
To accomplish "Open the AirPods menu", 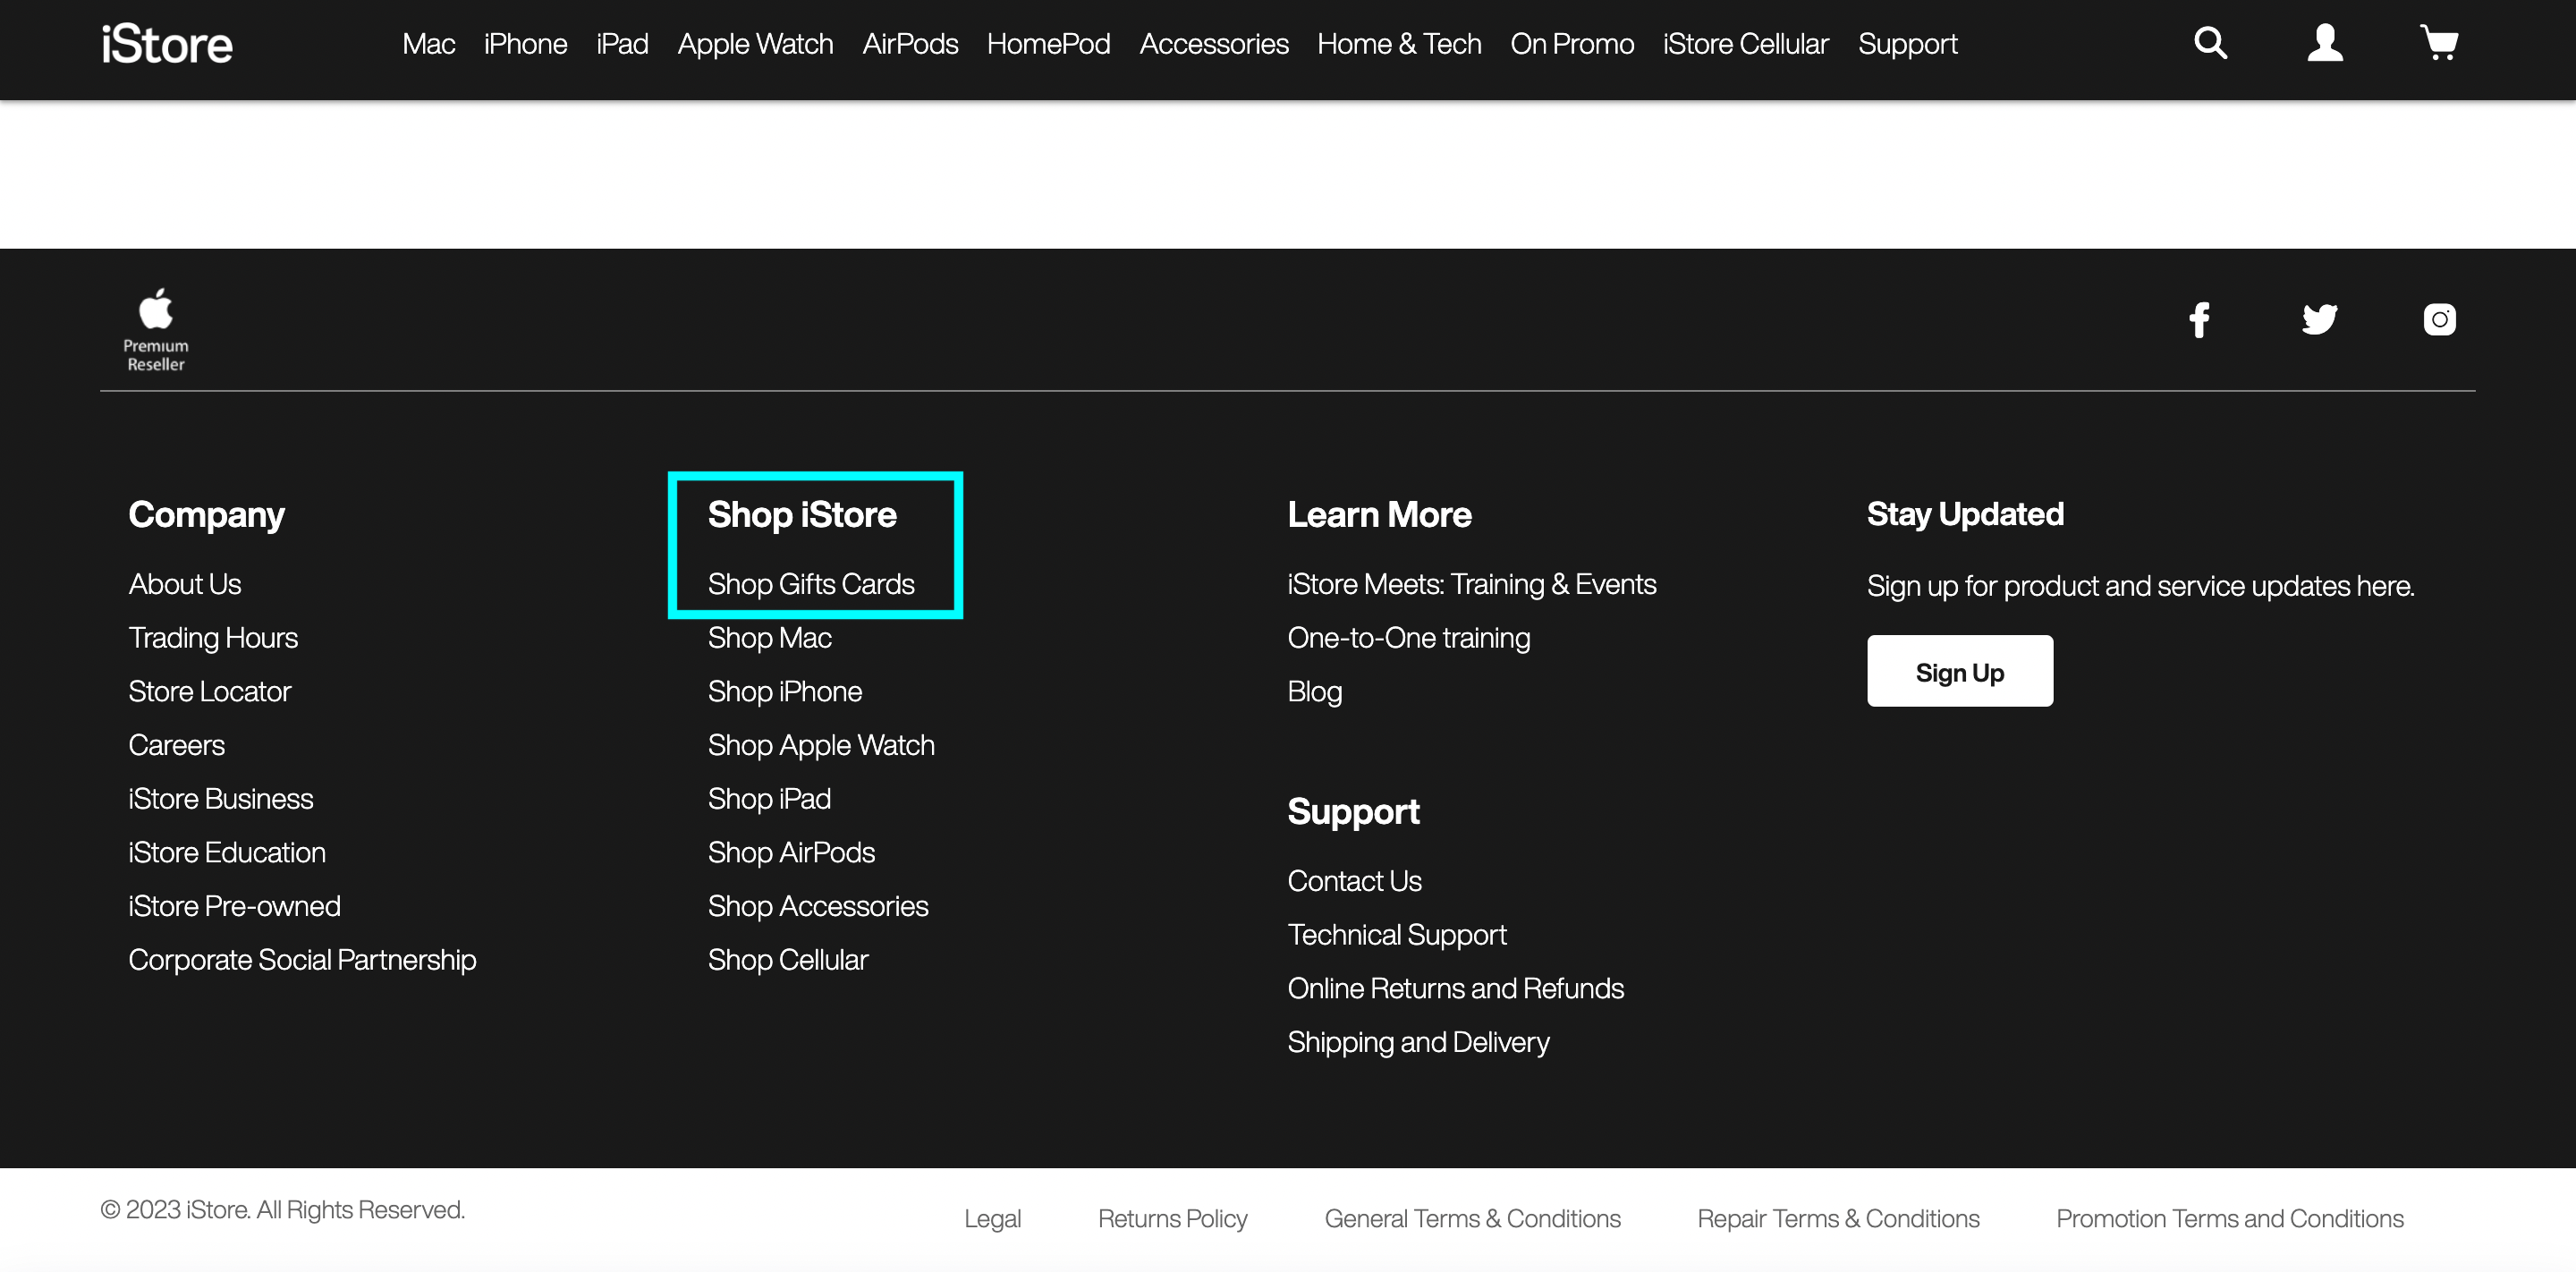I will 910,44.
